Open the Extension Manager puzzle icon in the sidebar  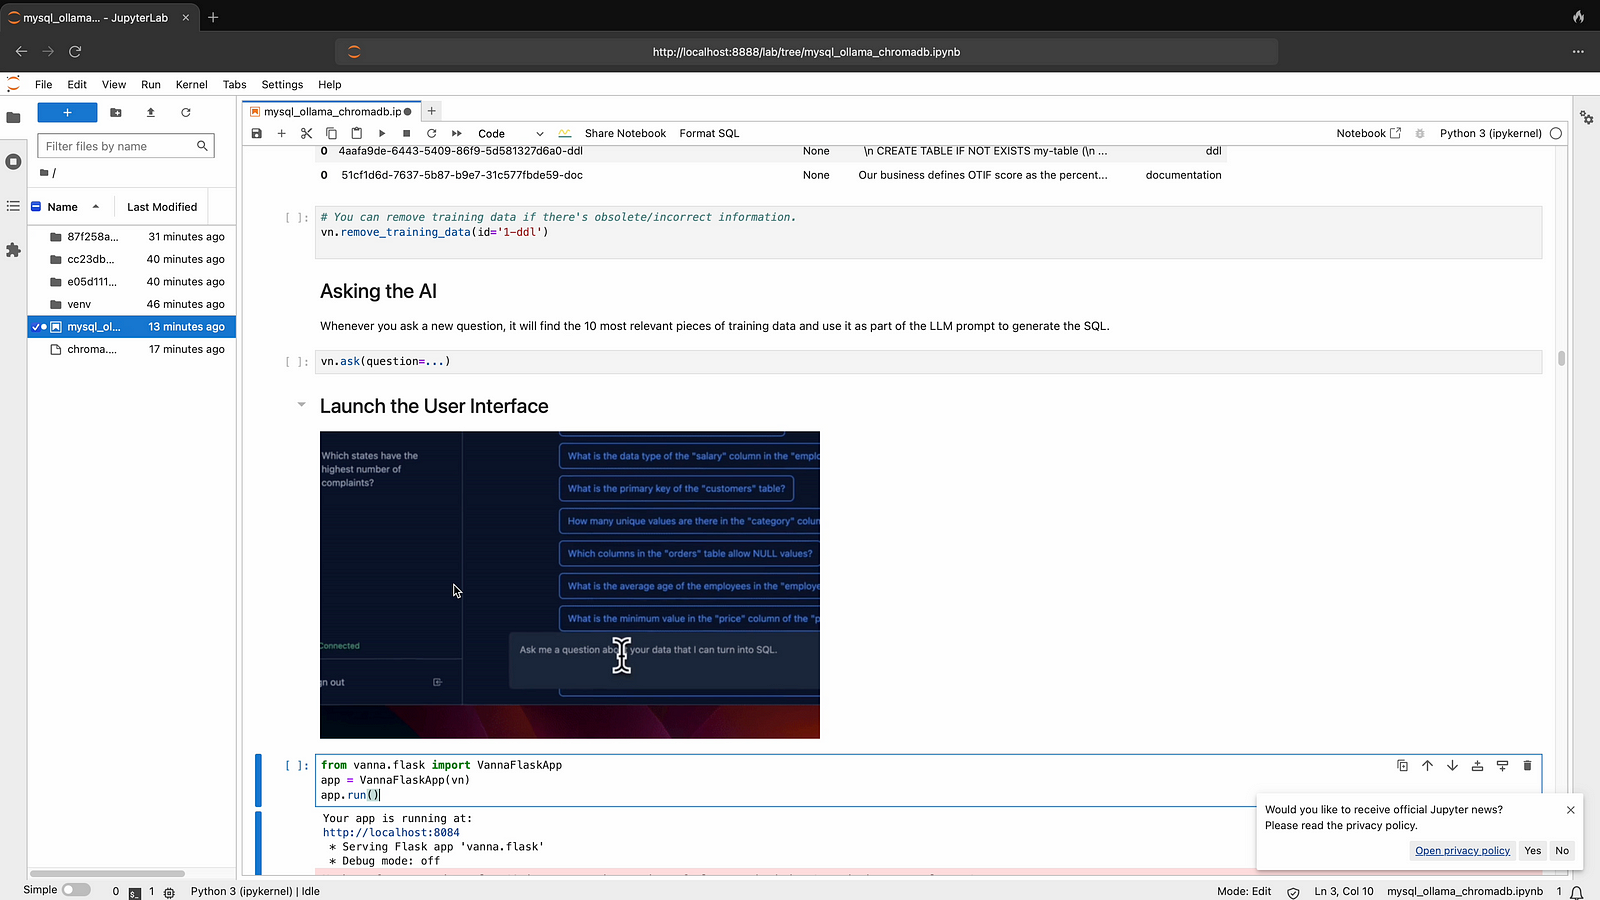pos(13,250)
